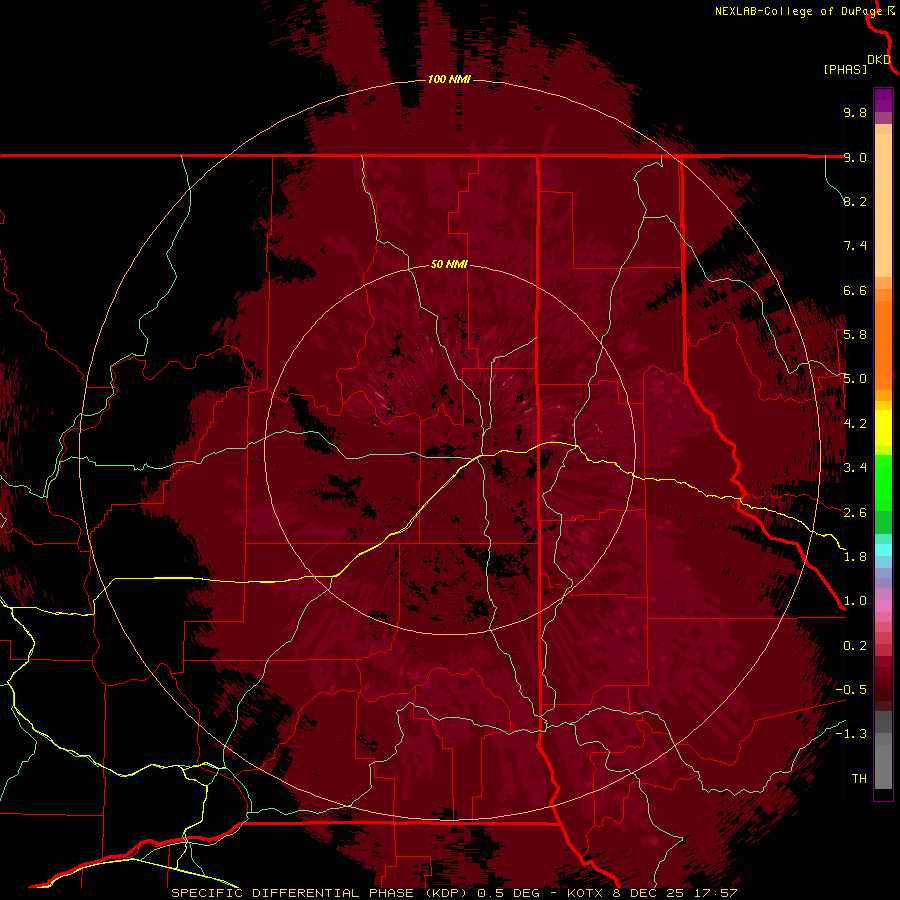This screenshot has width=900, height=900.
Task: Click the 0.5 DEG elevation text
Action: click(509, 893)
